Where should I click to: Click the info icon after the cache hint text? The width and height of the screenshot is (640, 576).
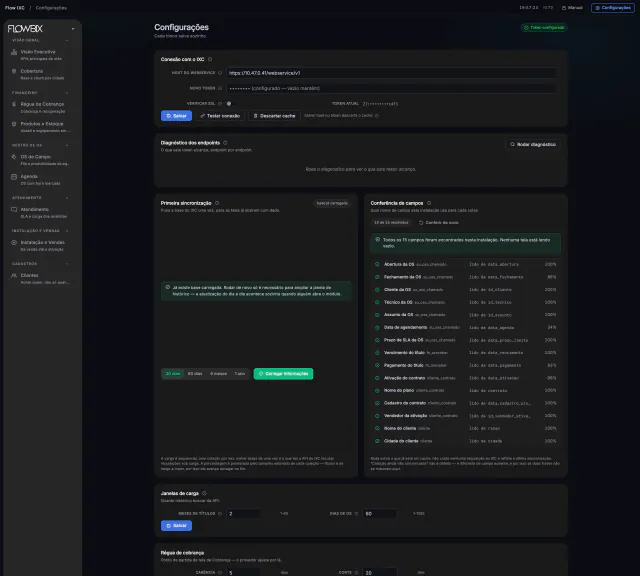point(377,116)
